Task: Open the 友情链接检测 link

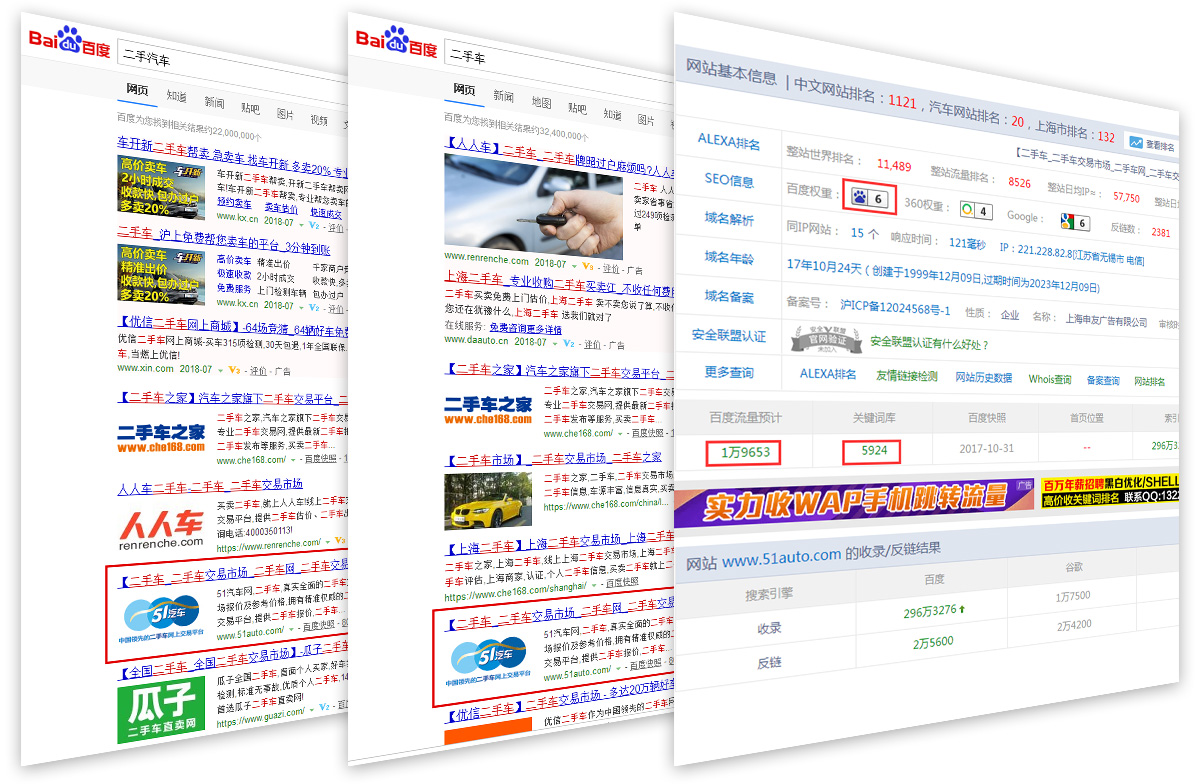Action: [x=906, y=376]
